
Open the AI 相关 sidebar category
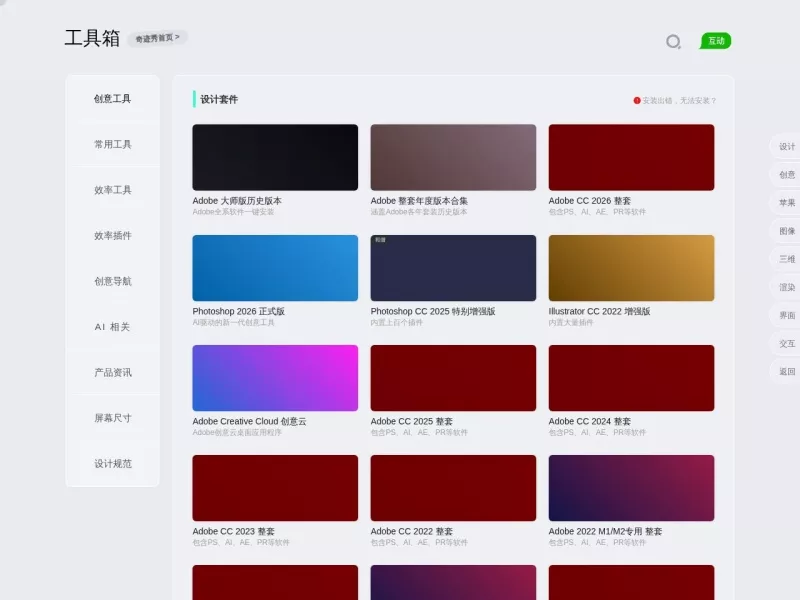(112, 327)
